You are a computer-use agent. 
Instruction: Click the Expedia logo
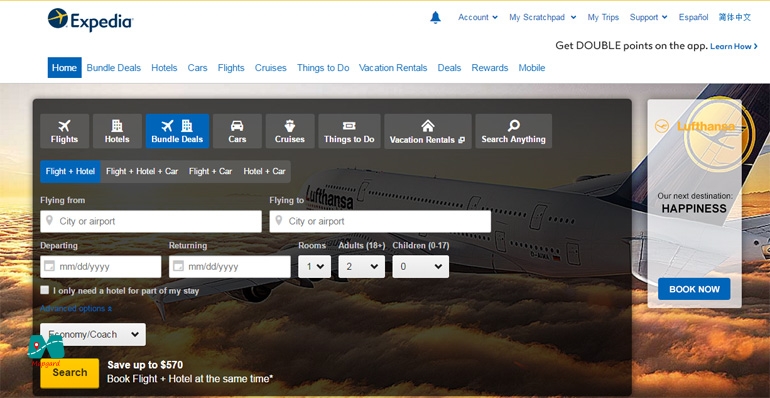[90, 20]
